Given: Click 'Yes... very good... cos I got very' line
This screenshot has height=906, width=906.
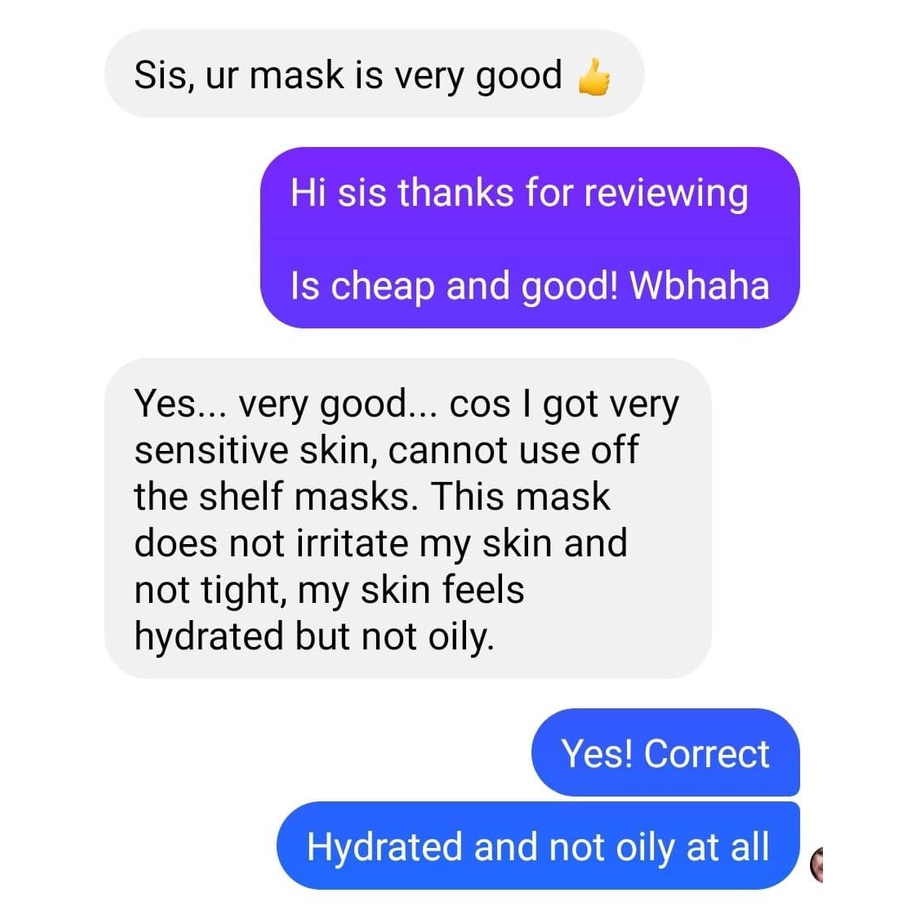Looking at the screenshot, I should 407,404.
